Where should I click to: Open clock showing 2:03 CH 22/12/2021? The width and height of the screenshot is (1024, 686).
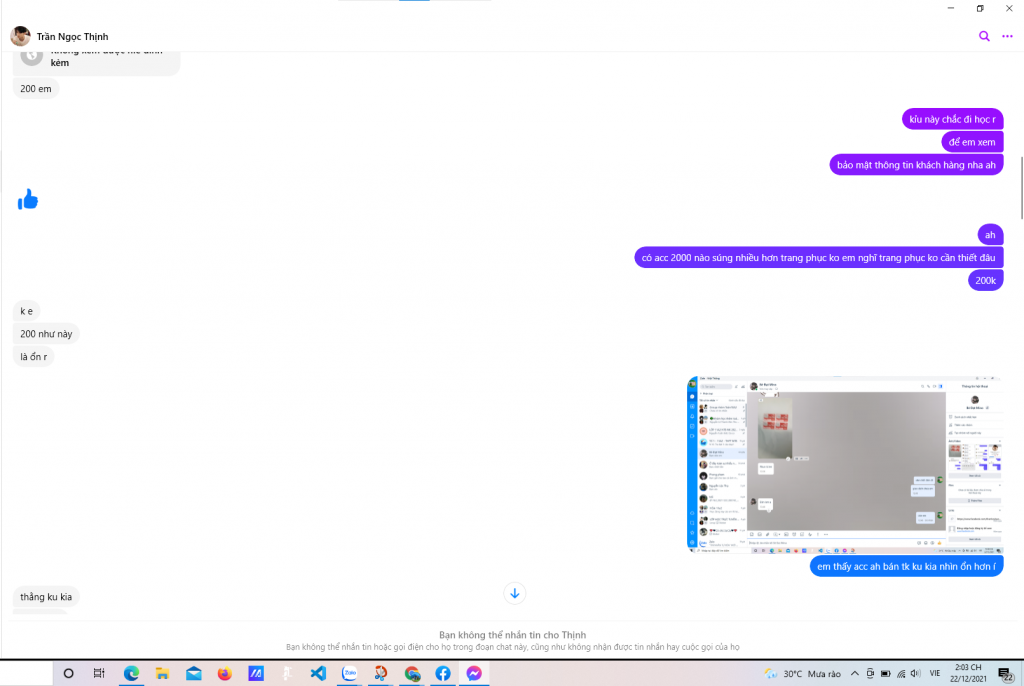pyautogui.click(x=968, y=673)
